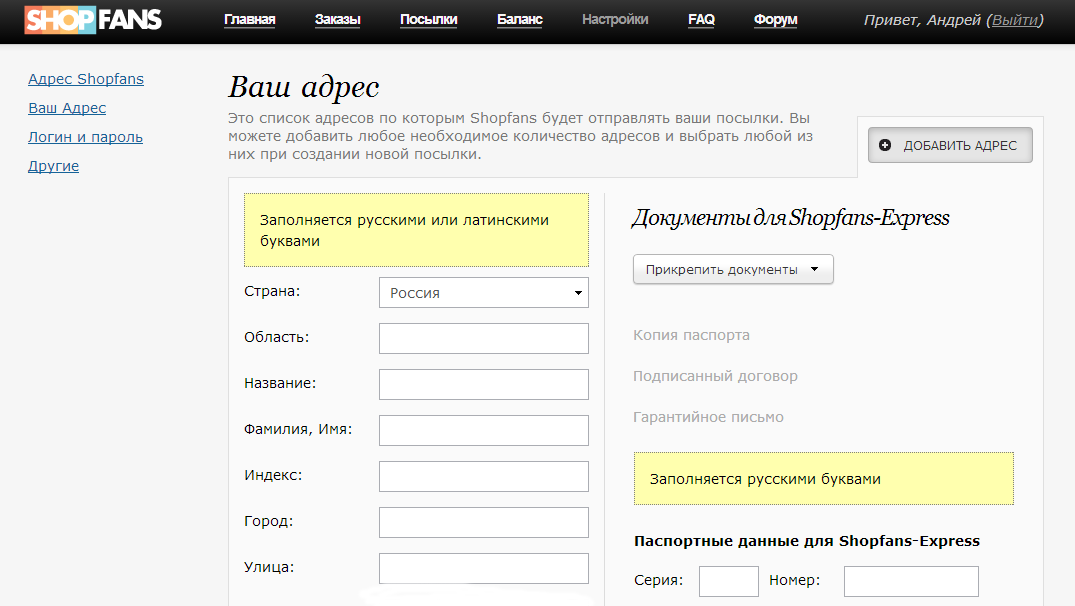Open the Главная menu item
Viewport: 1075px width, 606px height.
250,20
